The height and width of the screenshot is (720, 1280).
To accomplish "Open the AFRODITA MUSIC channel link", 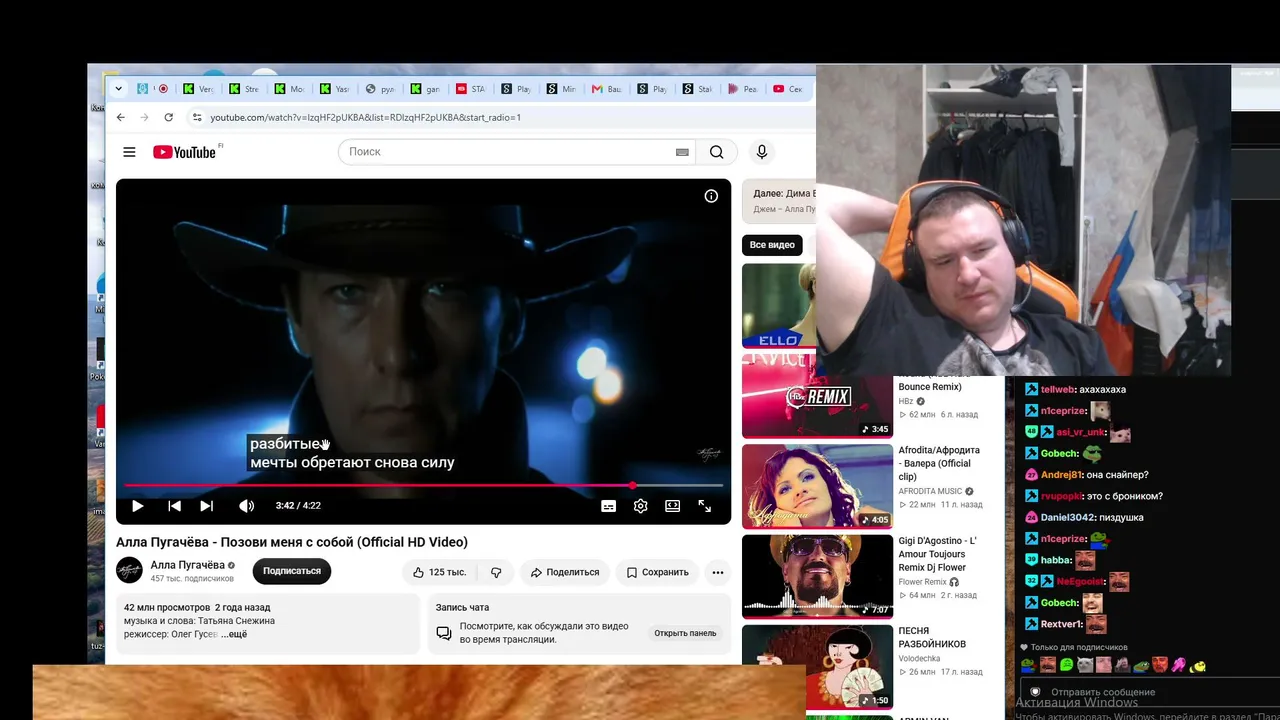I will click(x=930, y=491).
